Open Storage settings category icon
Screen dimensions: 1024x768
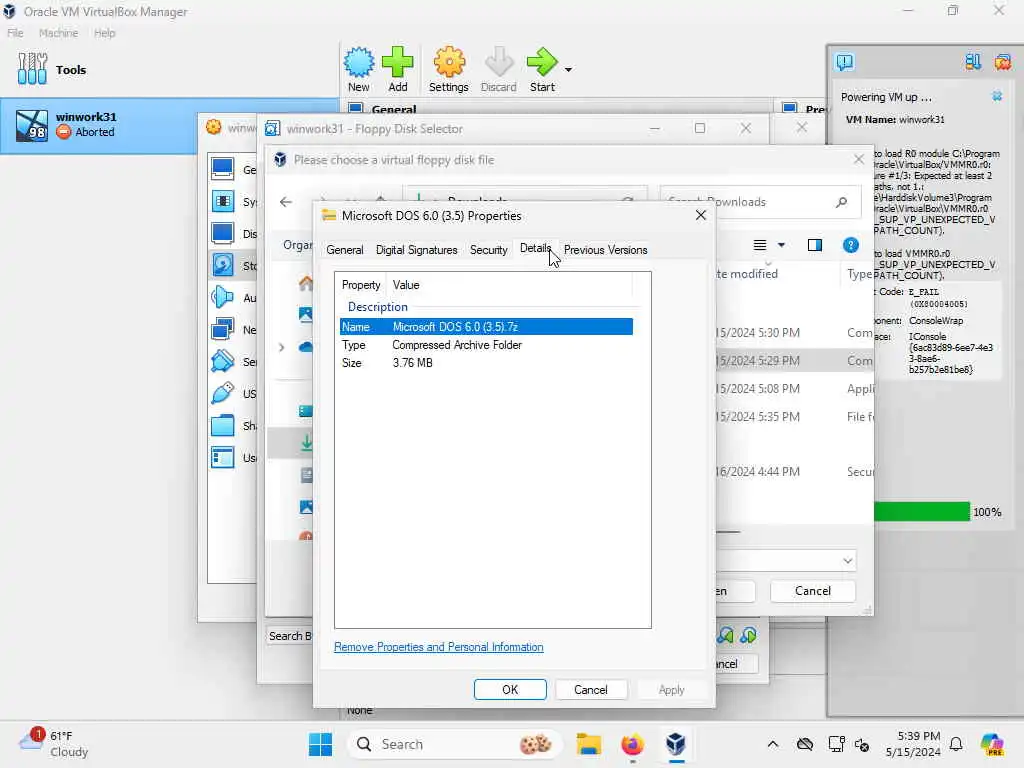(x=223, y=265)
